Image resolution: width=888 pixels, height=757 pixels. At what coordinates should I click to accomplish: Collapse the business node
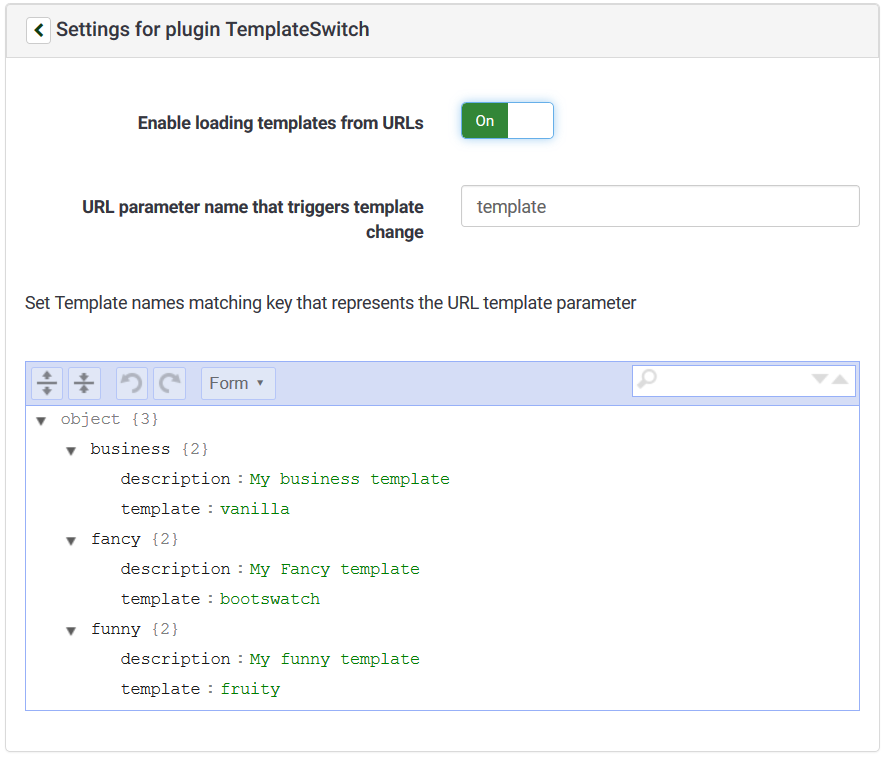click(71, 451)
